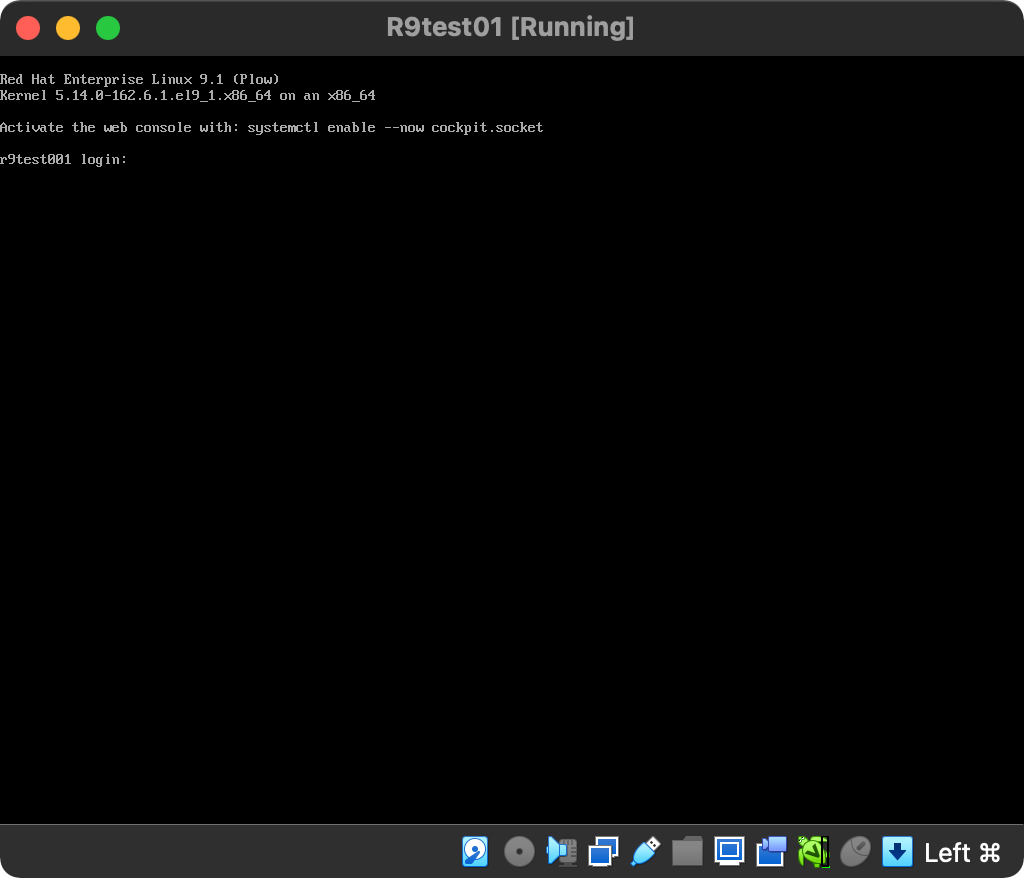Minimize the R9test01 window with yellow button

(68, 28)
